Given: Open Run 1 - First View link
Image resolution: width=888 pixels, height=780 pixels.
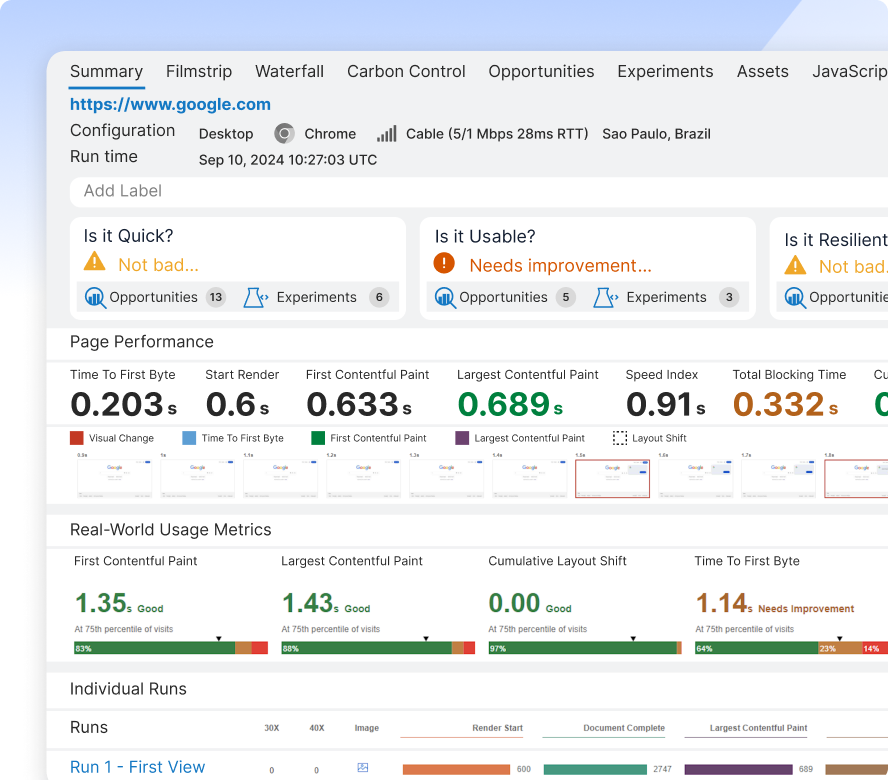Looking at the screenshot, I should (x=137, y=767).
